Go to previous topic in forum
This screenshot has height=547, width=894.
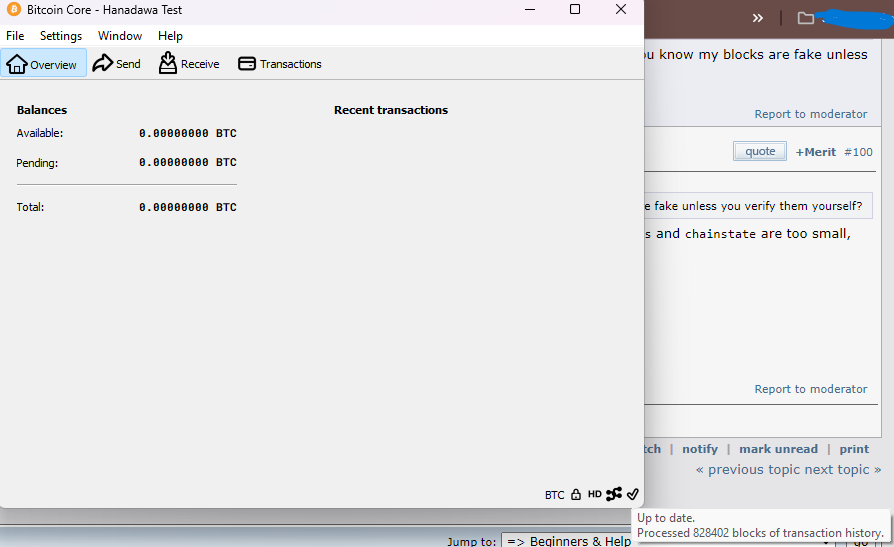click(749, 469)
